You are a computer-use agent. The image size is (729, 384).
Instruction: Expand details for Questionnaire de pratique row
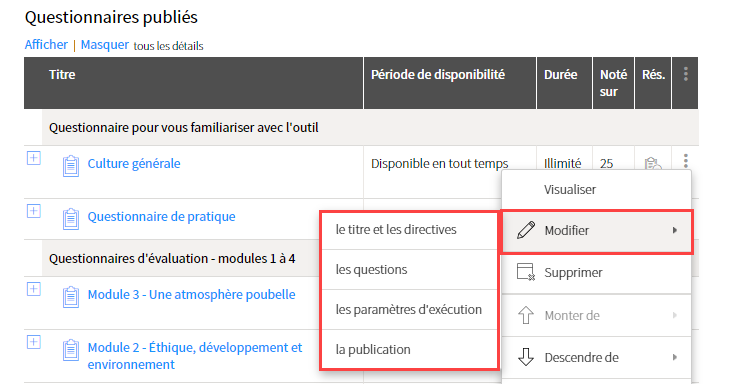[33, 211]
